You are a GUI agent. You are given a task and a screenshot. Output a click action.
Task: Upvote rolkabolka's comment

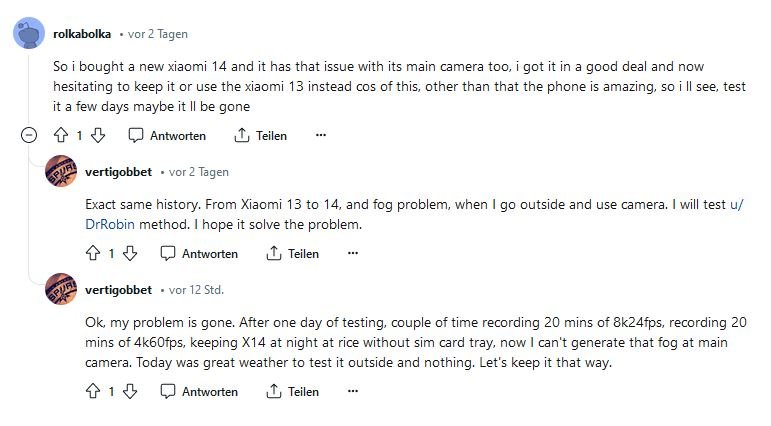coord(60,135)
